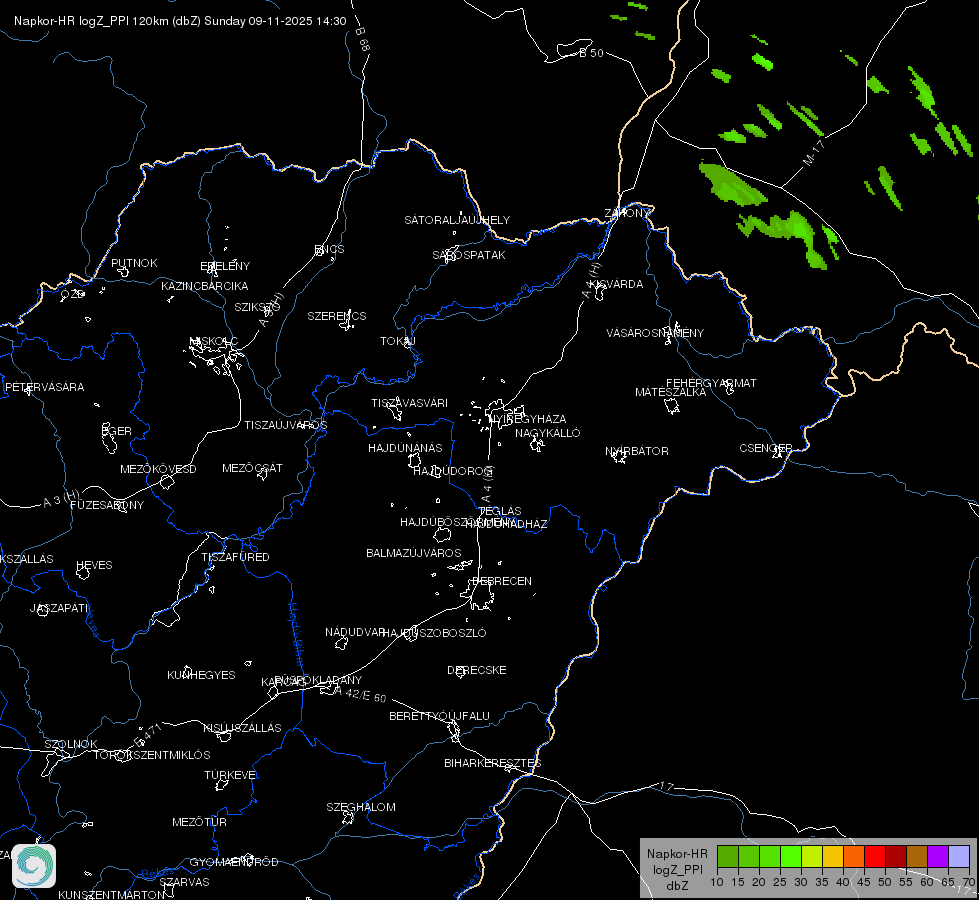The height and width of the screenshot is (900, 979).
Task: Click the VASAROSNAMENY town label
Action: 655,333
